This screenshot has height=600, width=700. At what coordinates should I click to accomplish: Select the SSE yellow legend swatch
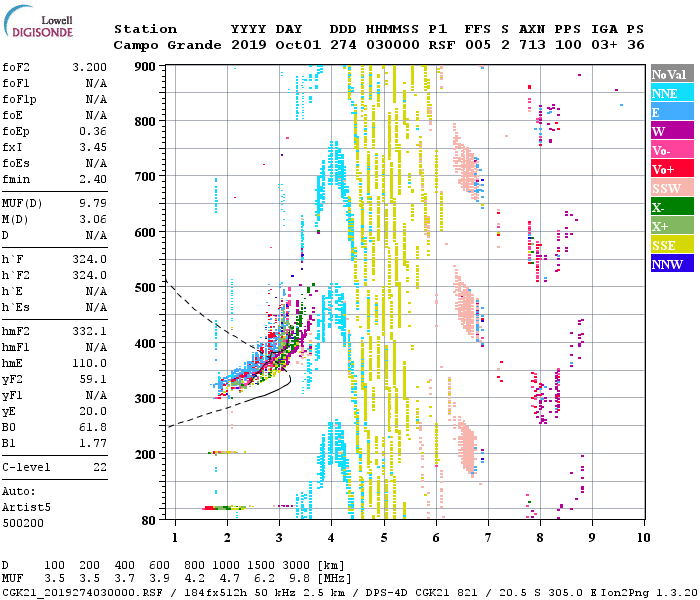[672, 245]
